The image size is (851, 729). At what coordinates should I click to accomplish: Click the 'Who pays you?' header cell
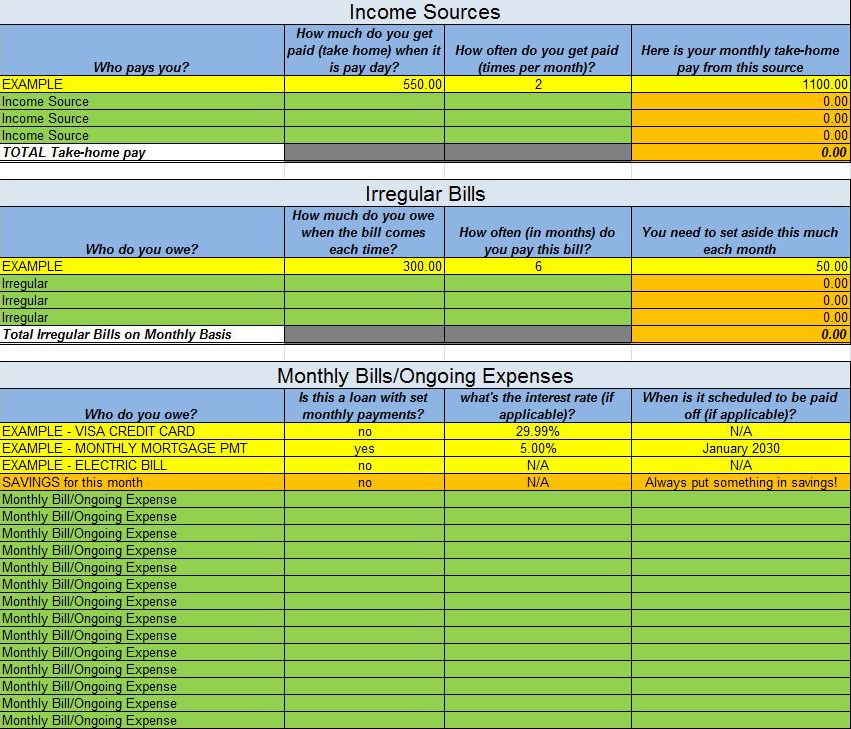[142, 50]
